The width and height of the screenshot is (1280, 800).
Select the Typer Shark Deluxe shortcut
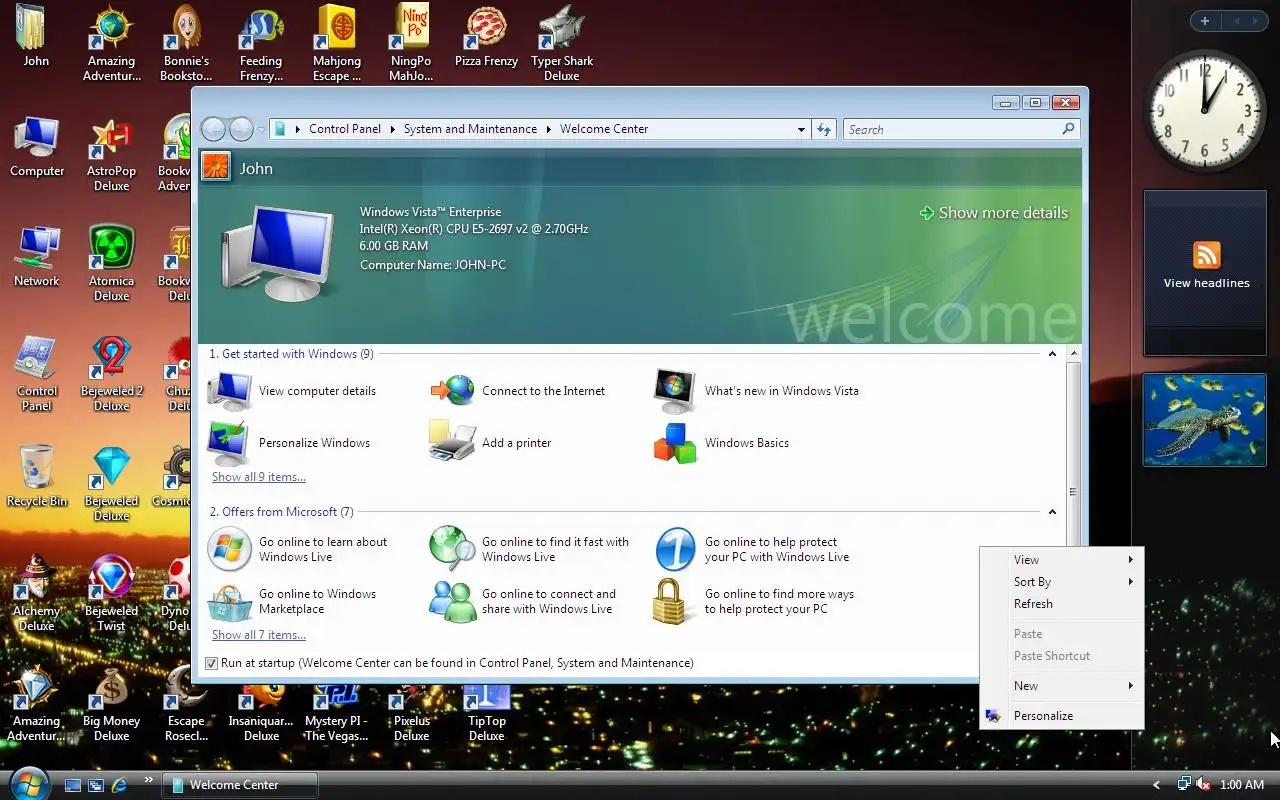point(562,43)
